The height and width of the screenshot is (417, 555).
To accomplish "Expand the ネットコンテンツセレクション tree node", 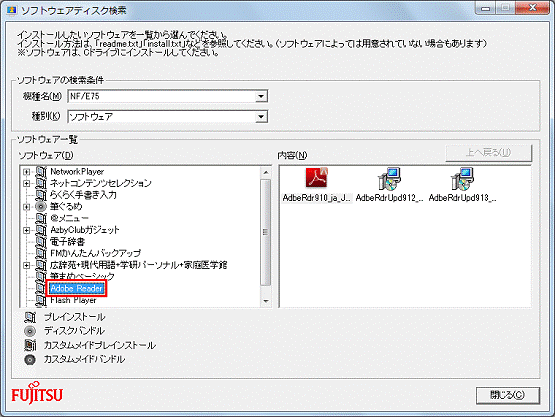I will [x=26, y=183].
